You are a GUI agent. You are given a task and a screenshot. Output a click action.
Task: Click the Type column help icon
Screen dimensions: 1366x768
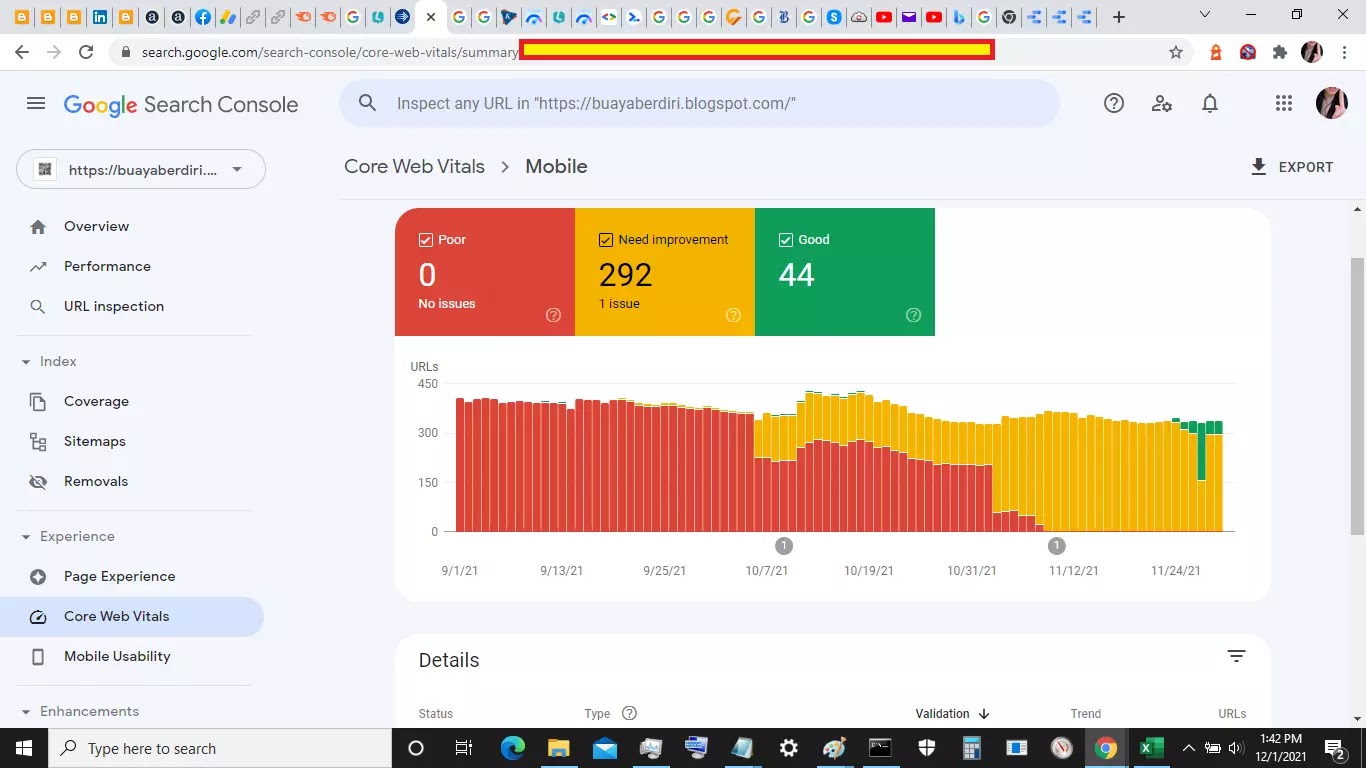(x=629, y=713)
